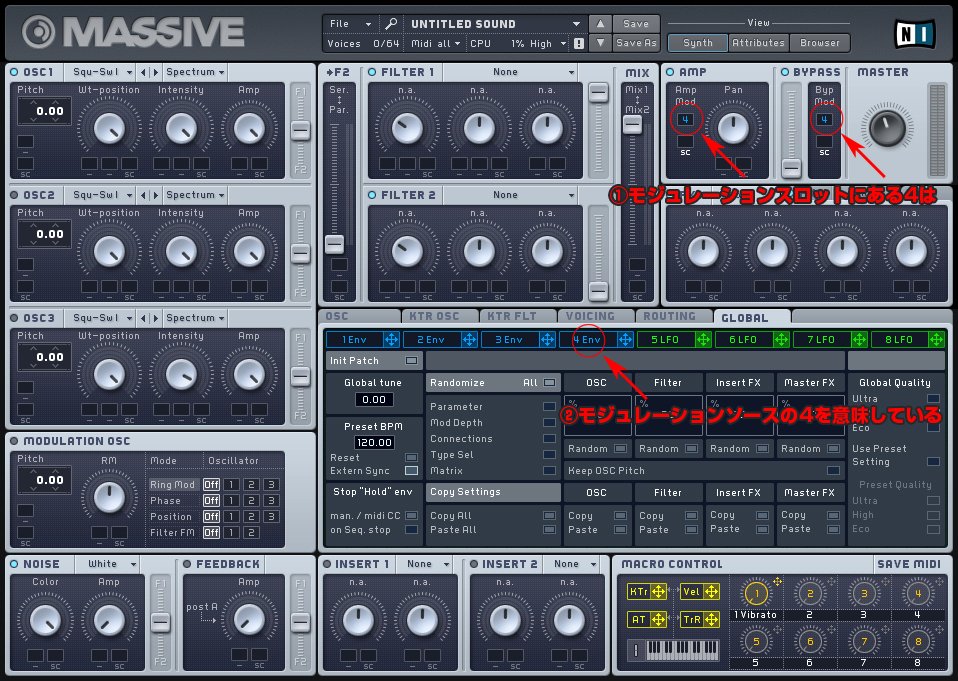Tick the Extern Sync checkbox
This screenshot has width=958, height=681.
411,470
